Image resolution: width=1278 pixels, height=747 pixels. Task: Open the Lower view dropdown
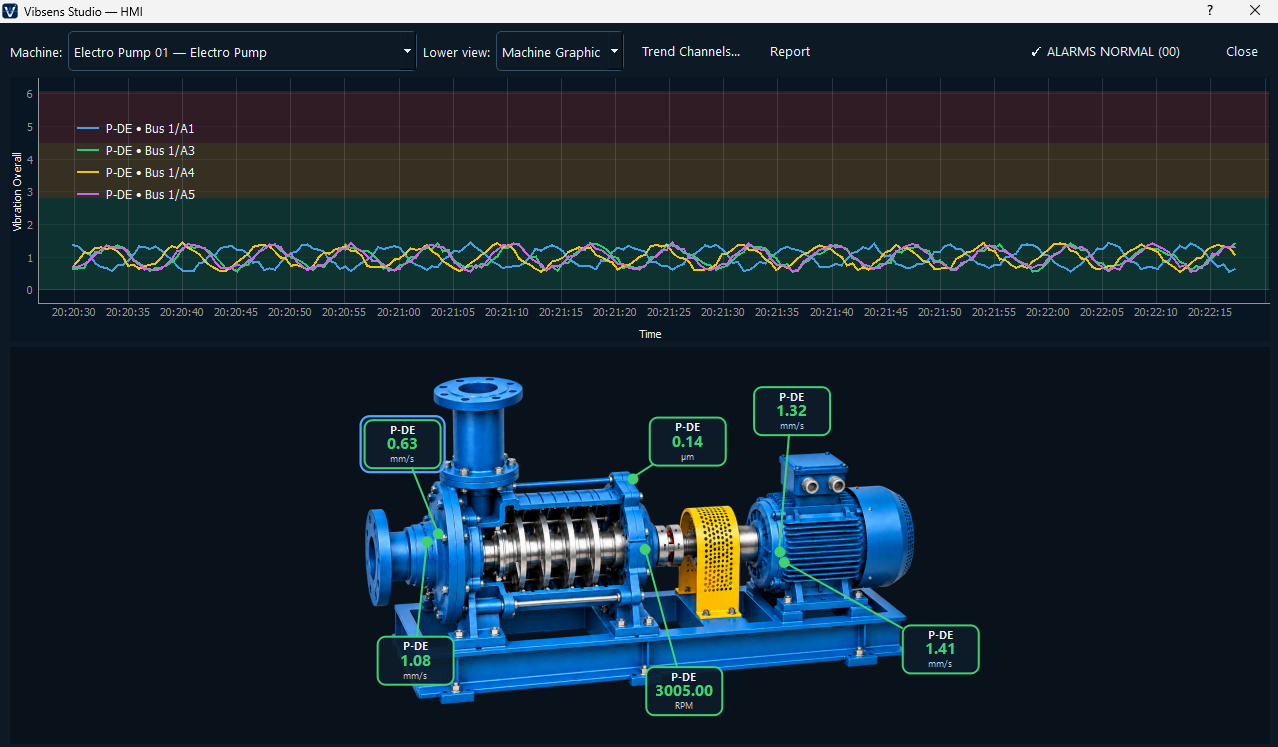[560, 52]
